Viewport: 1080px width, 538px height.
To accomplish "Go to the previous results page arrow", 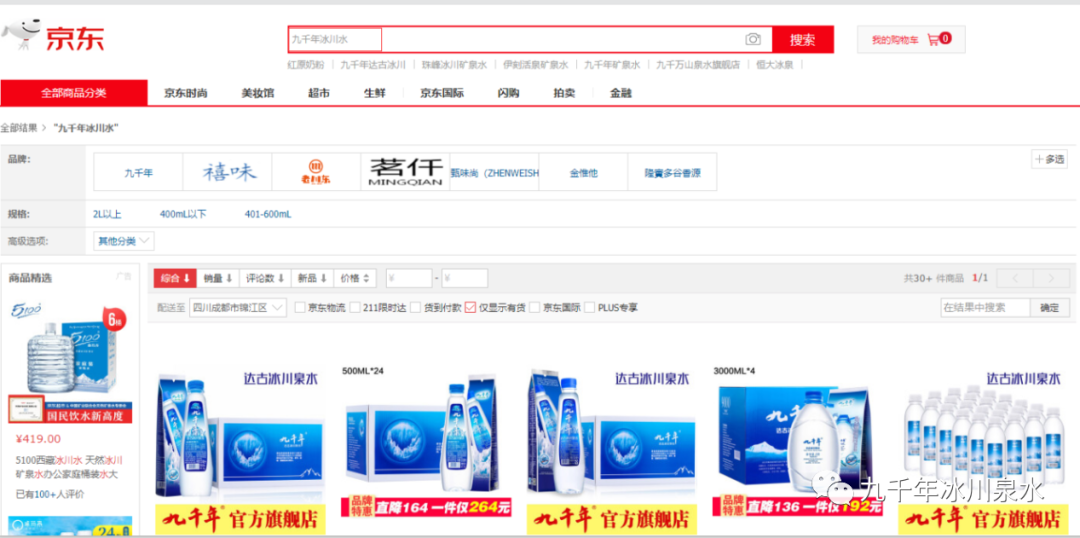I will (1014, 278).
